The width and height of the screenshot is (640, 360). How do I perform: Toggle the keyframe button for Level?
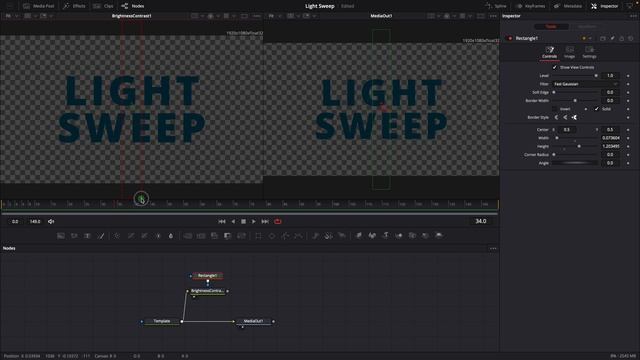628,76
